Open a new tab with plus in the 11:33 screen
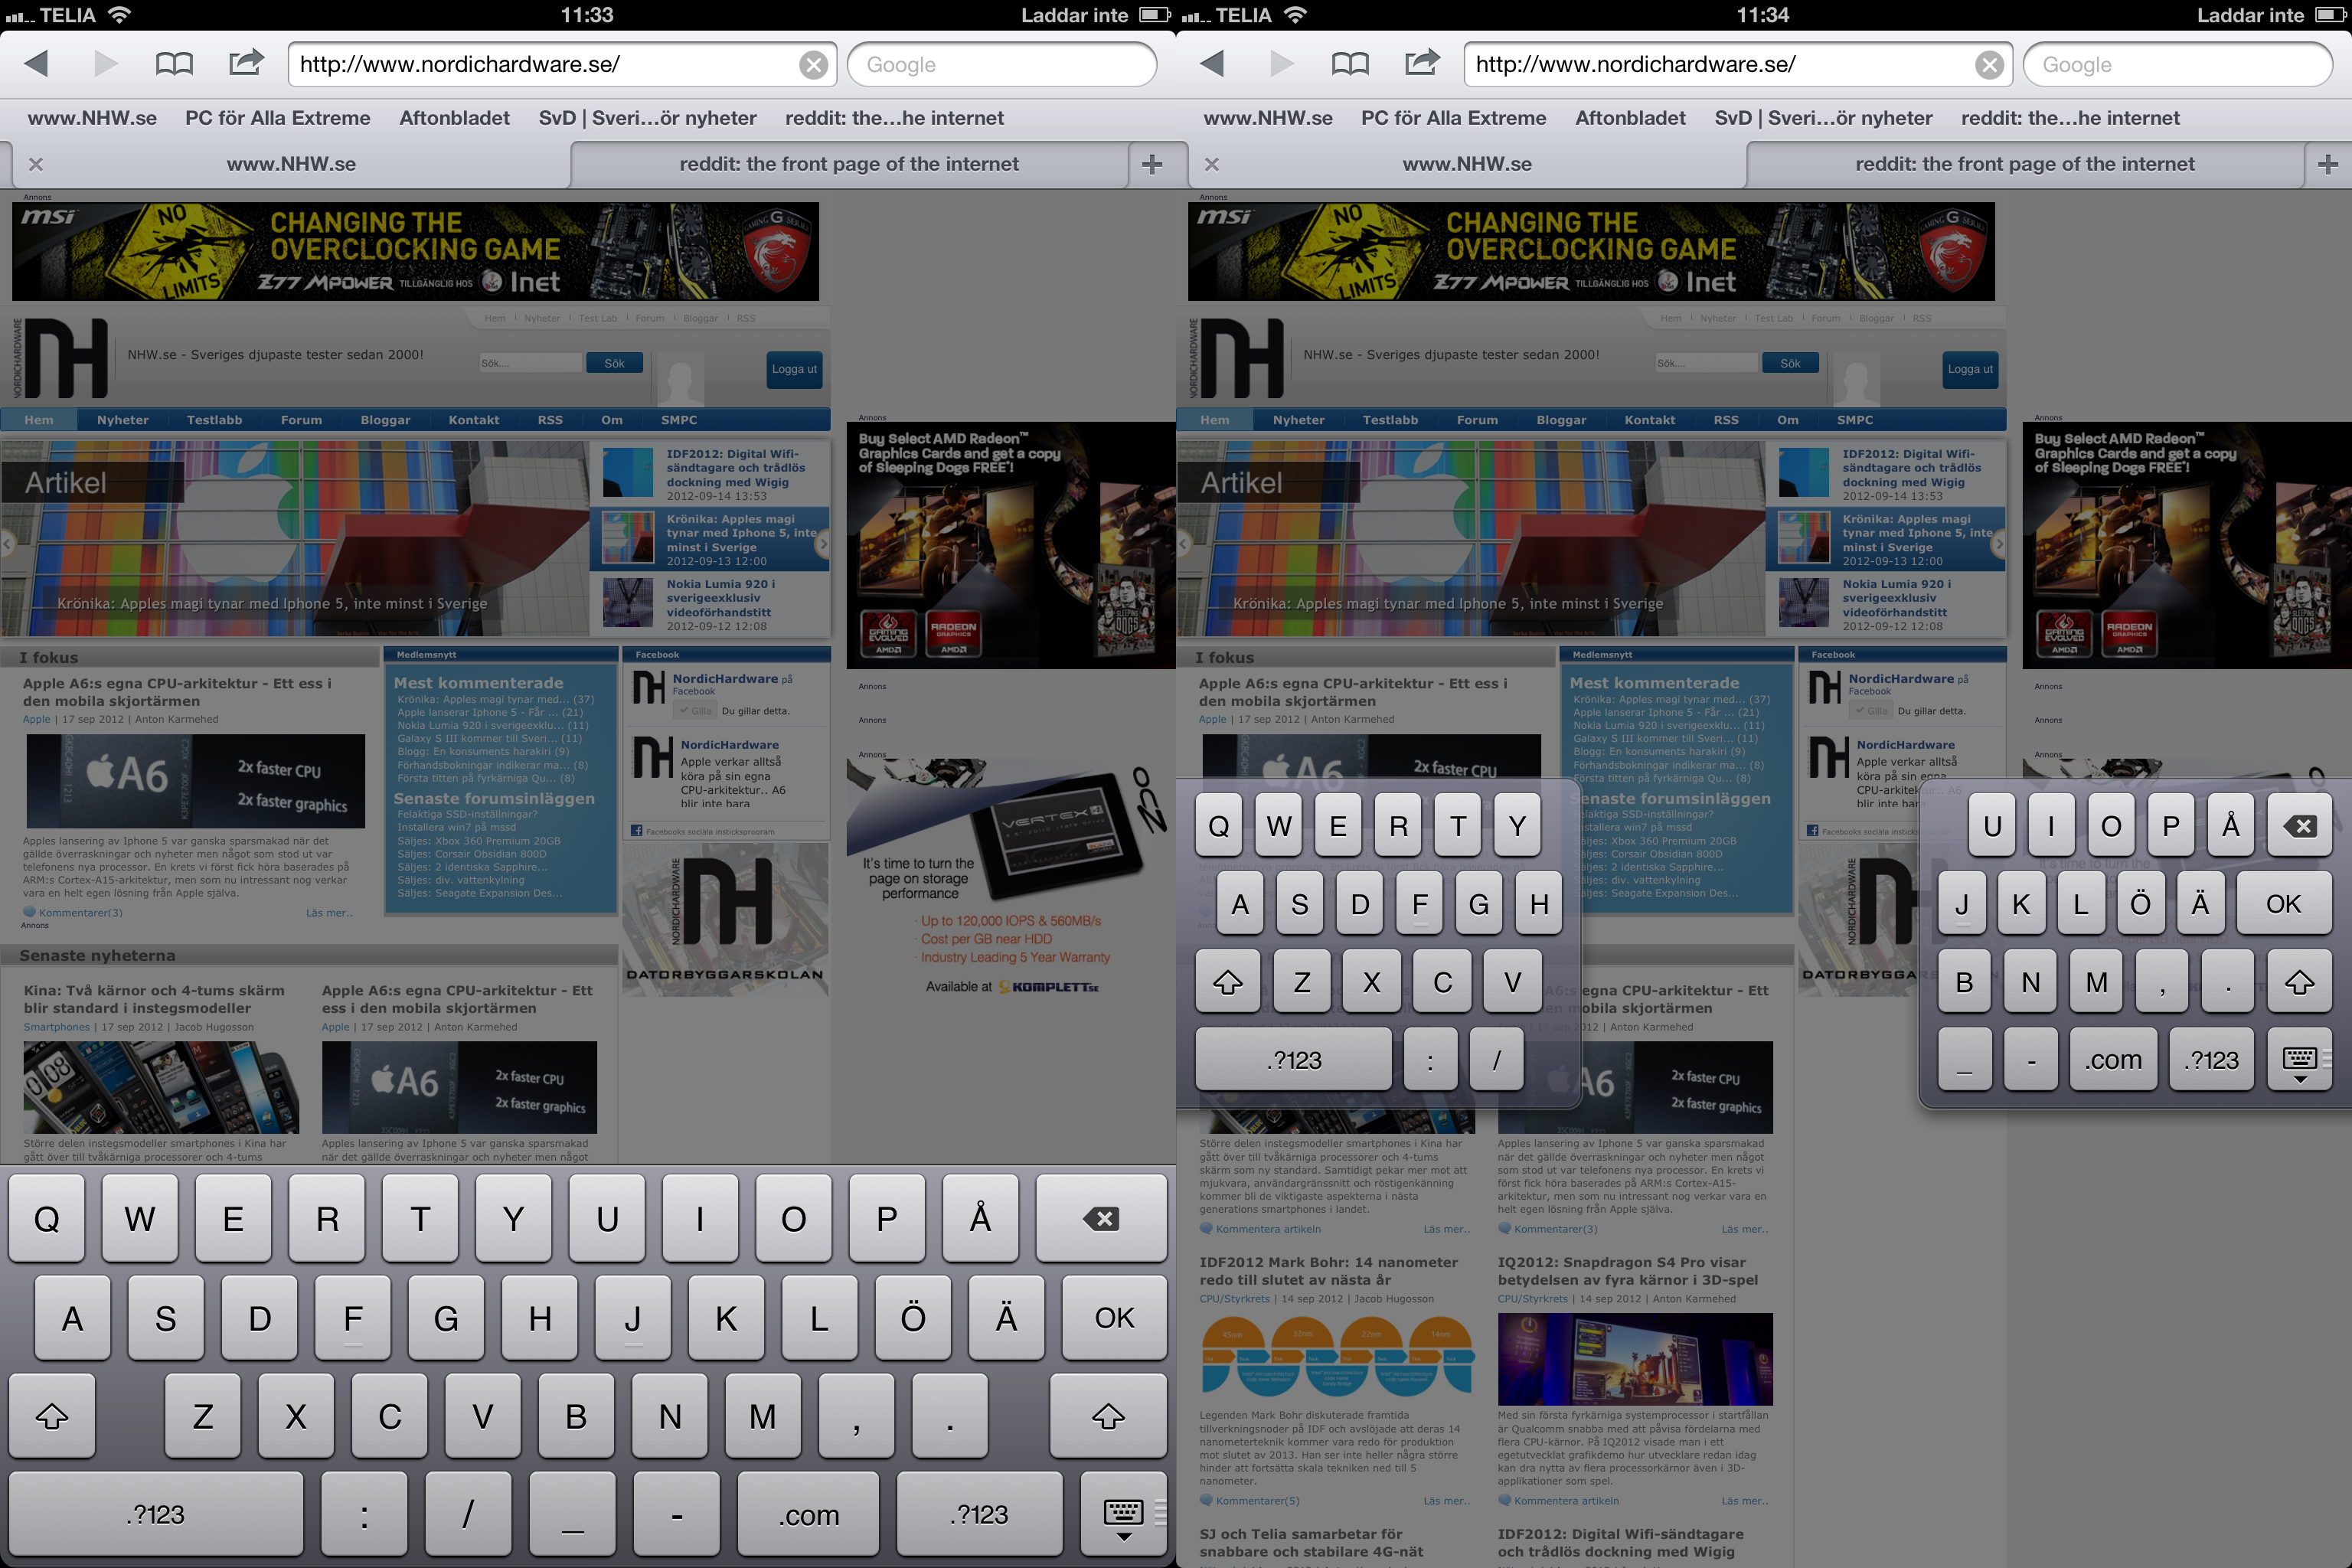Screen dimensions: 2352x1568 (1152, 164)
